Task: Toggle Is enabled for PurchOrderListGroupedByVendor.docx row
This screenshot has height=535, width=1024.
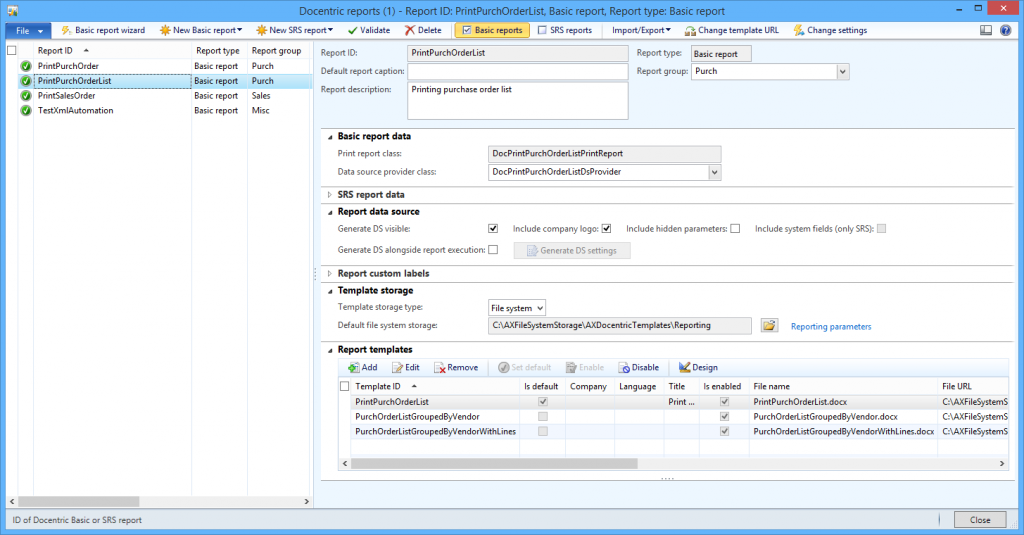Action: 724,416
